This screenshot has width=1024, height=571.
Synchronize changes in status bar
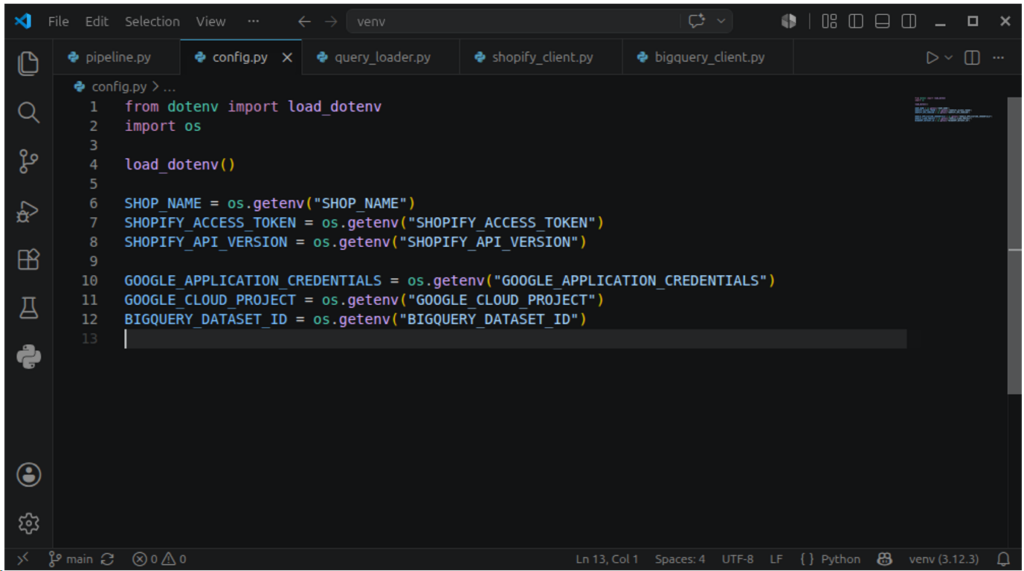pos(108,559)
